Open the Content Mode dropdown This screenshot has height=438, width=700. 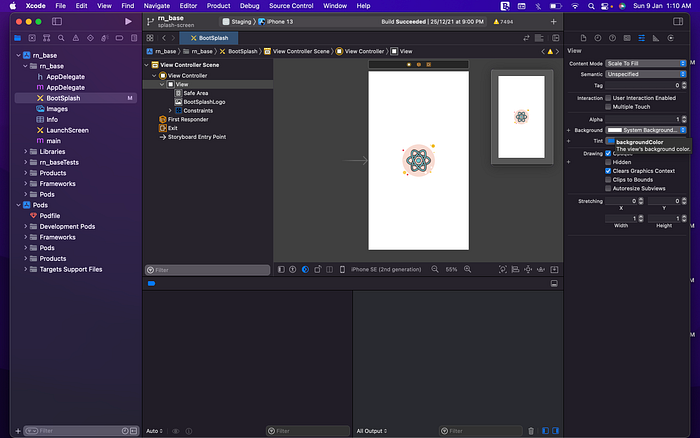tap(646, 63)
